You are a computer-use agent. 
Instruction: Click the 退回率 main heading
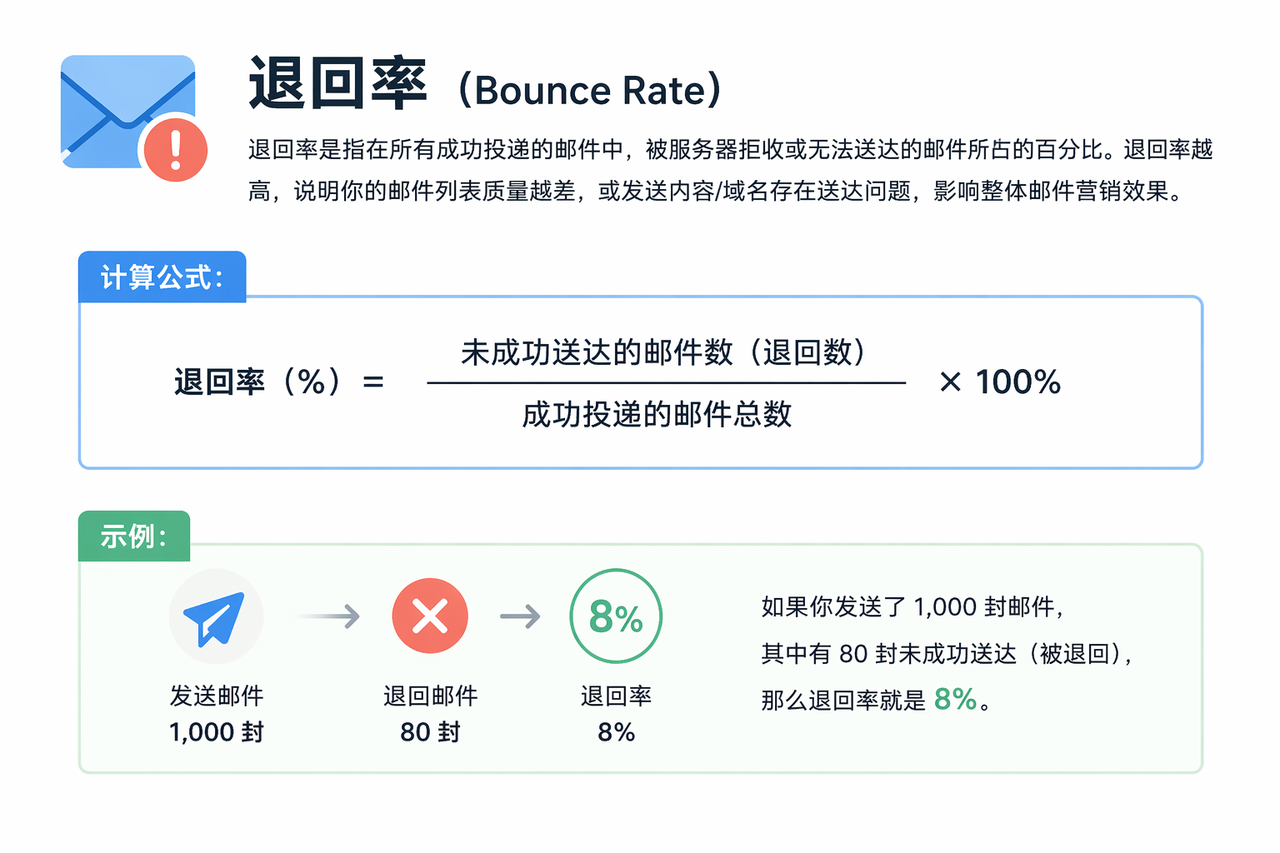pos(338,85)
